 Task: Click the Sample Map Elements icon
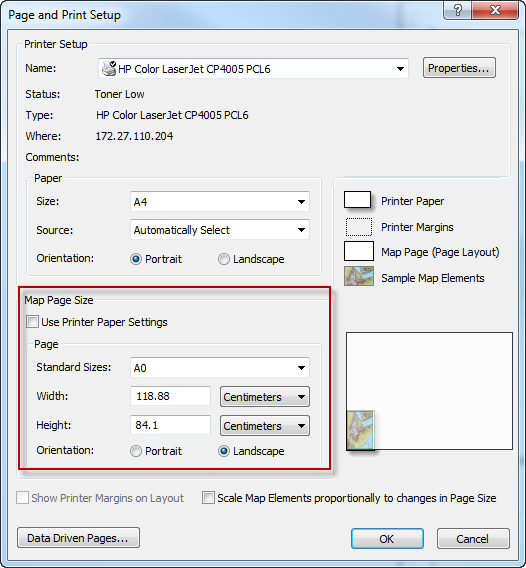coord(359,276)
